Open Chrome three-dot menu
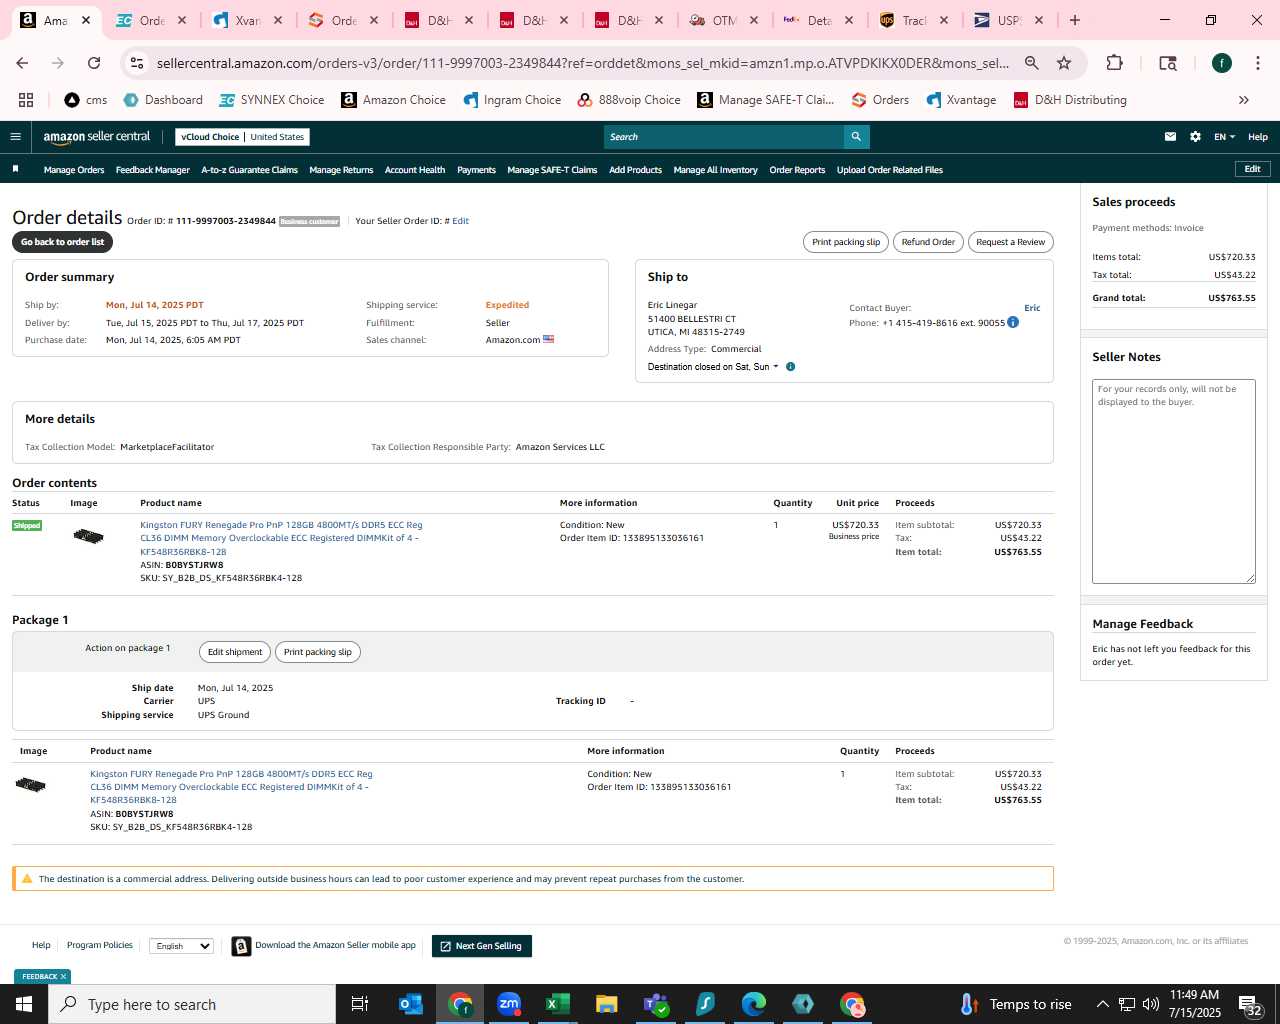Screen dimensions: 1280x1024 1257,63
